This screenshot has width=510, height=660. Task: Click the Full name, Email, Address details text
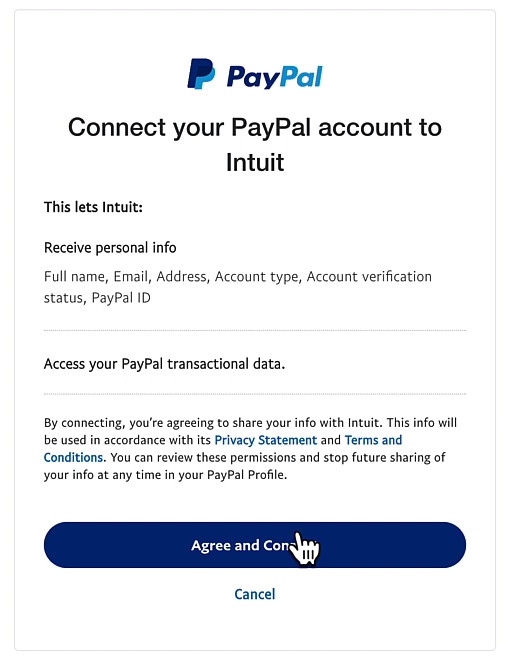(238, 287)
